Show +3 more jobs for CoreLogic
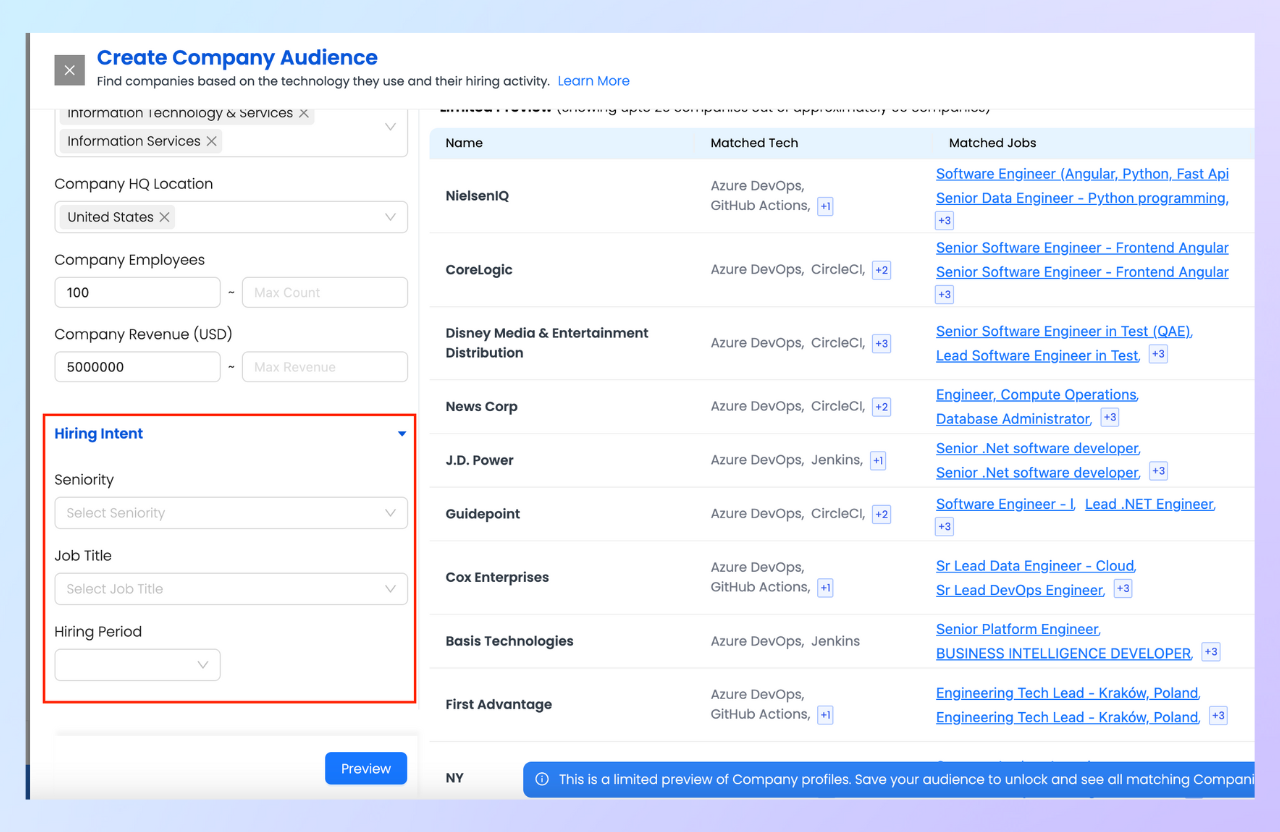 point(944,294)
